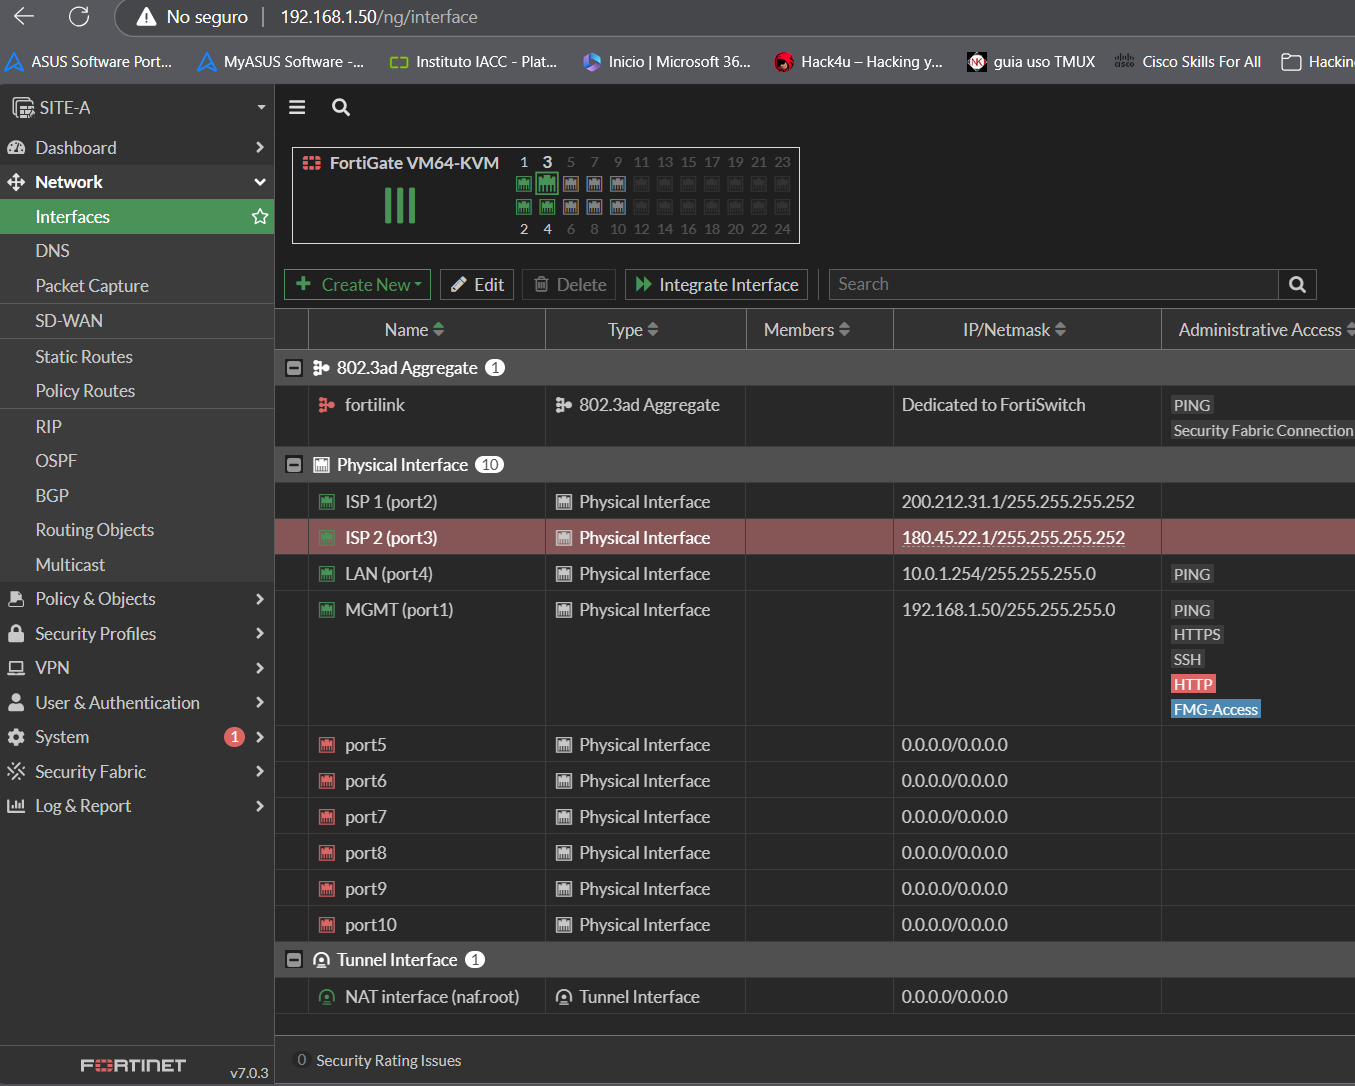Click the search button beside the Search field
The width and height of the screenshot is (1355, 1086).
tap(1297, 284)
